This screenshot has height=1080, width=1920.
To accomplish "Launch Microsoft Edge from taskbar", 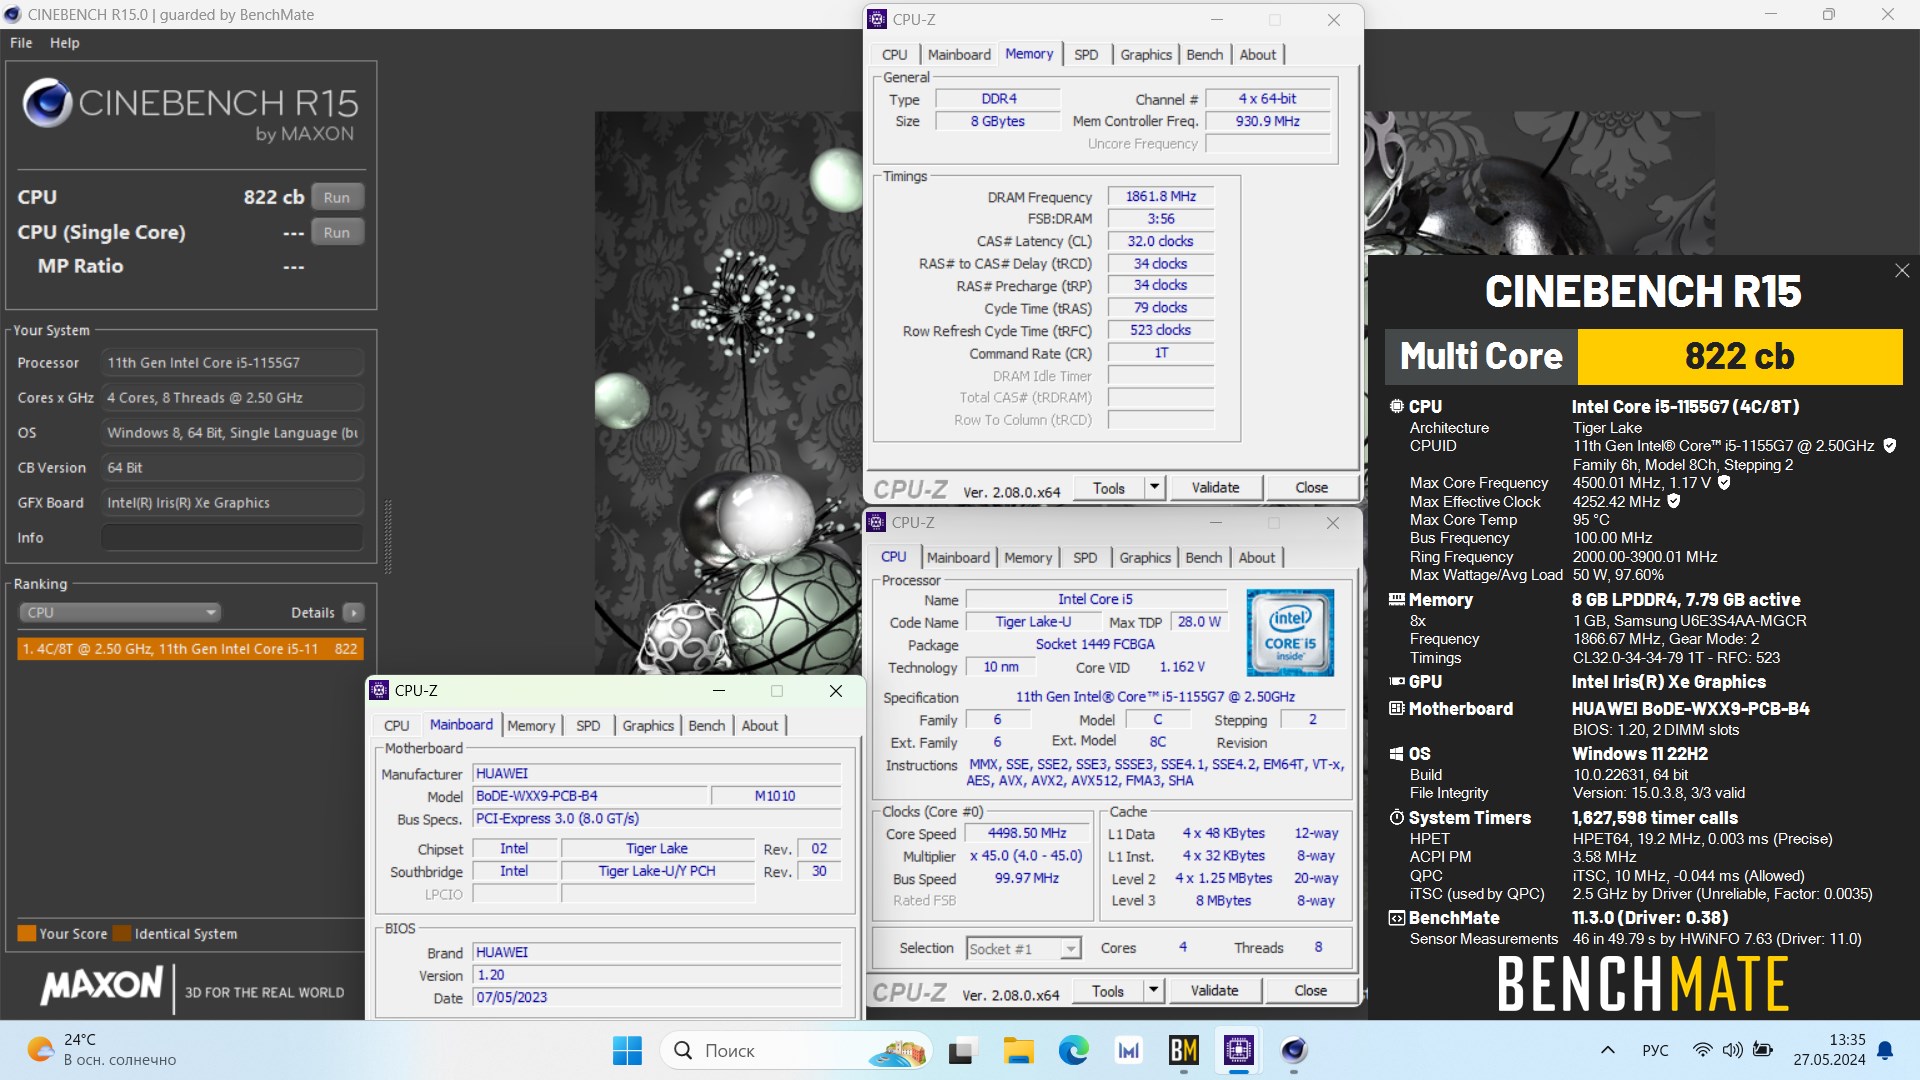I will click(1073, 1050).
